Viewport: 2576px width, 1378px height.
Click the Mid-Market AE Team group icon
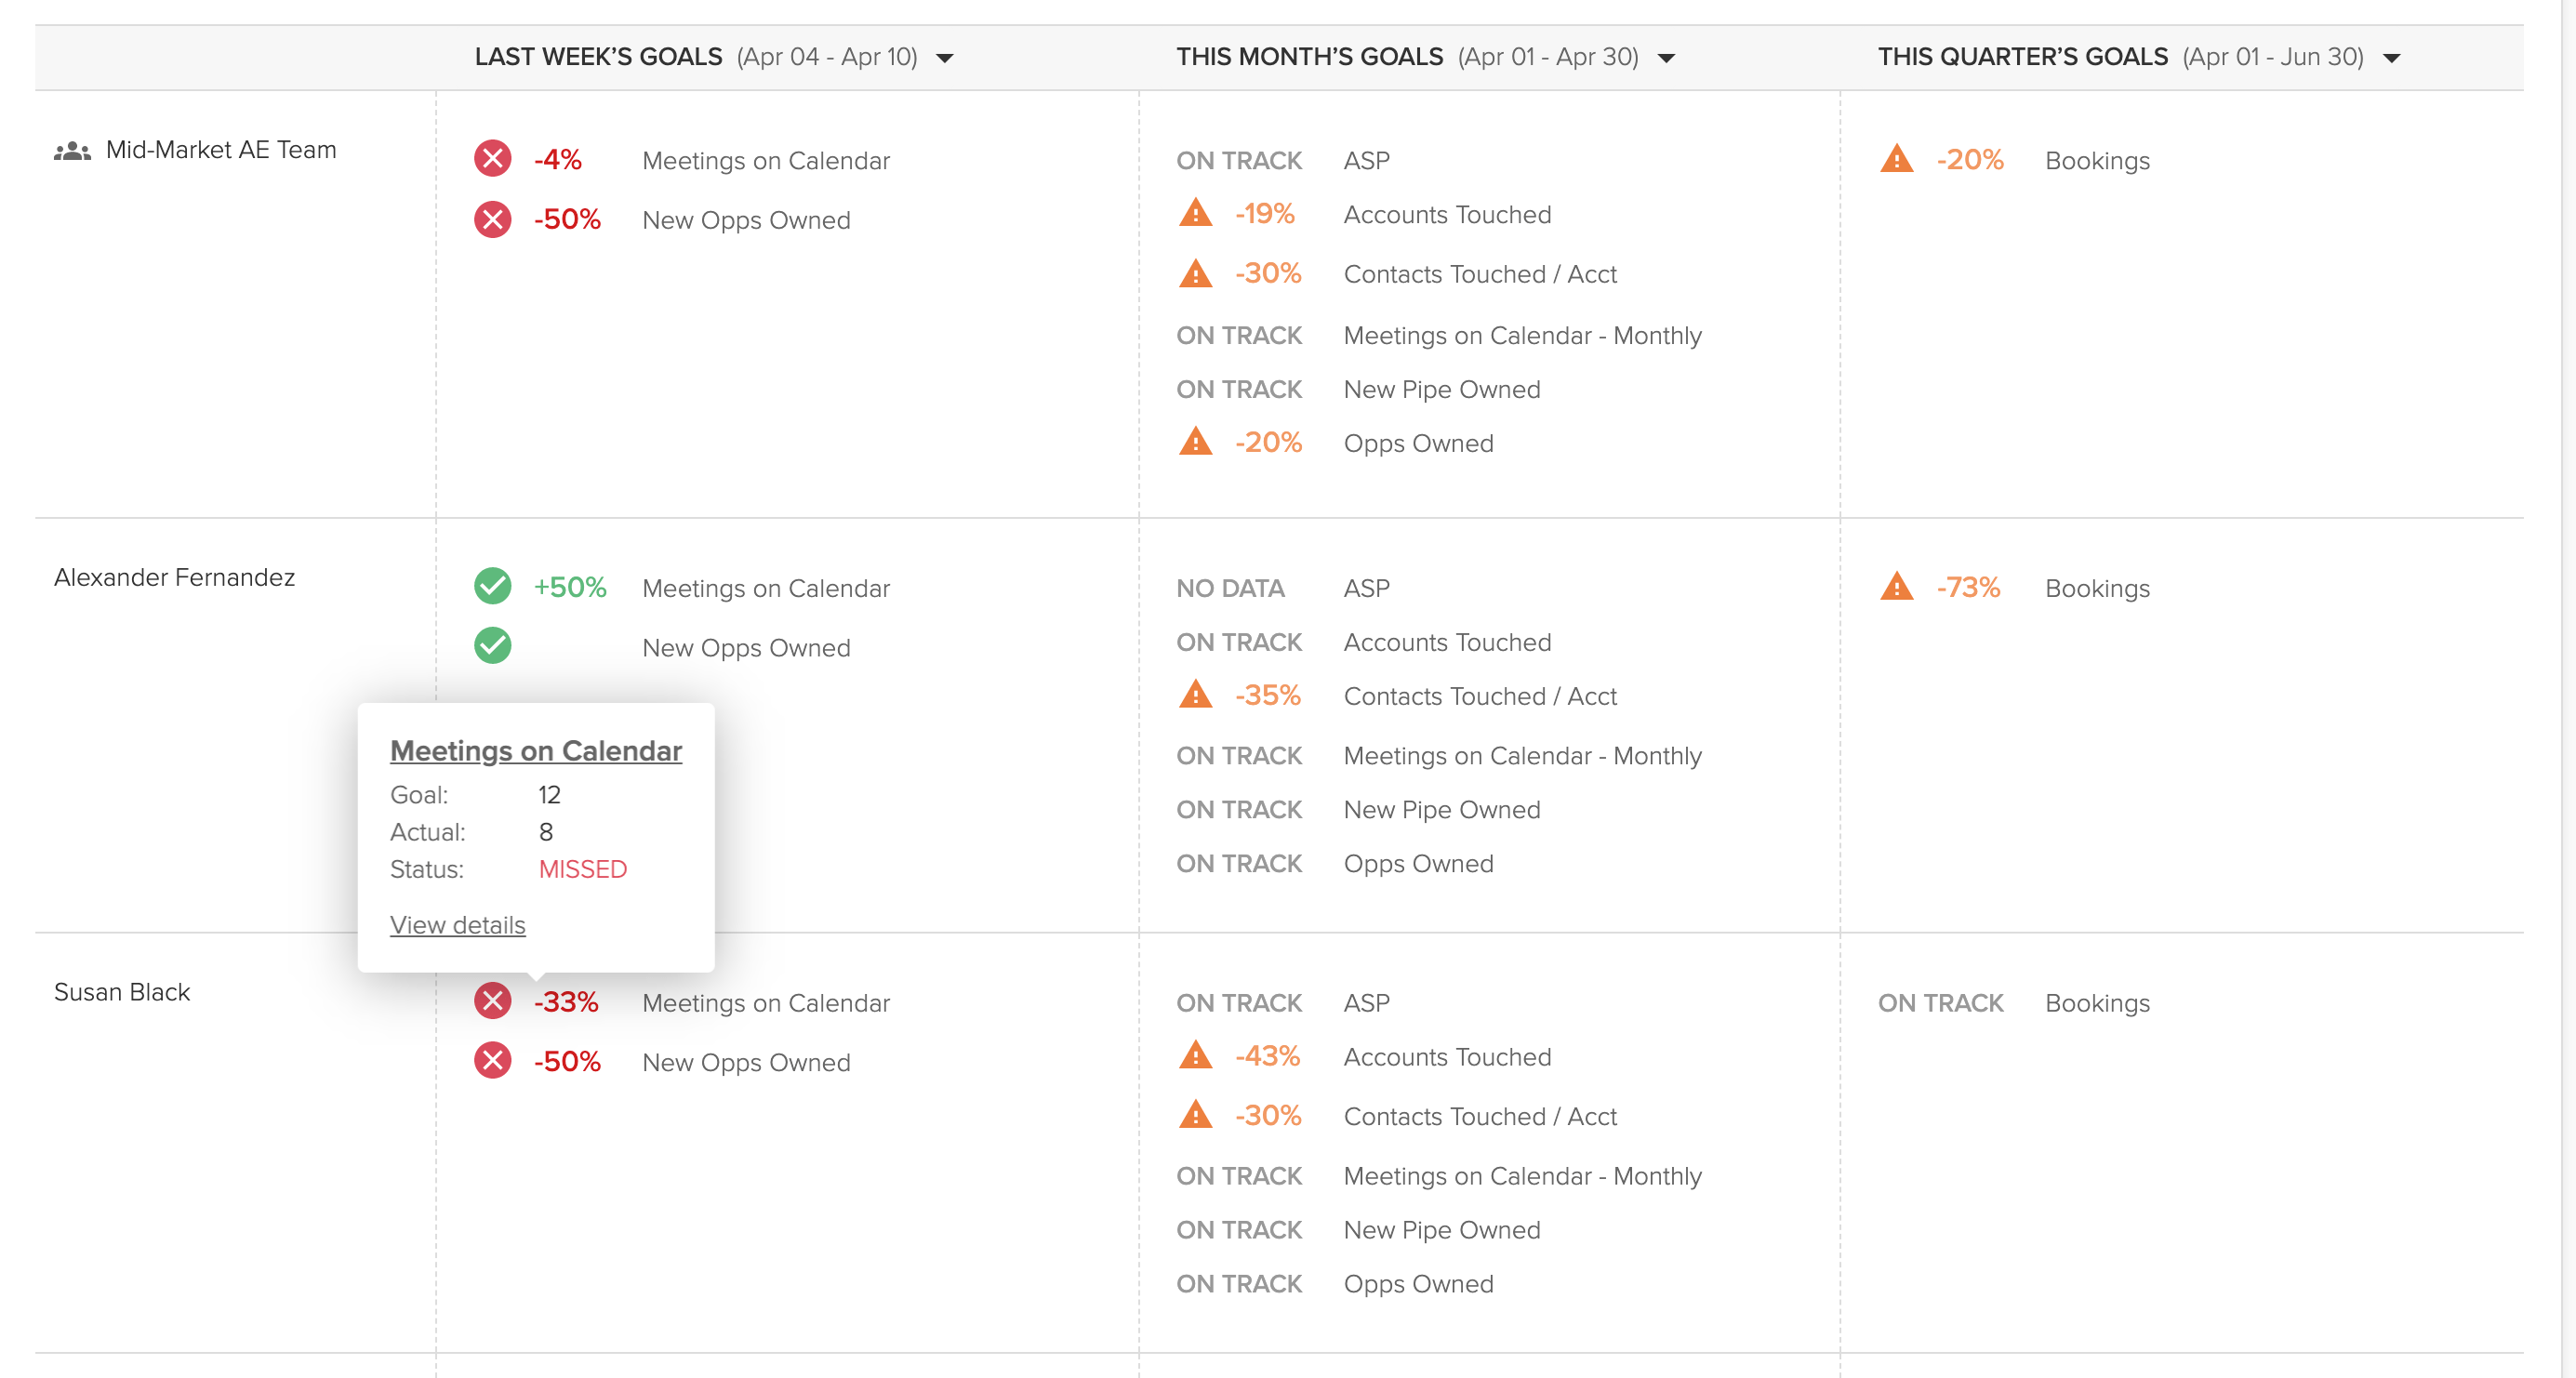(x=72, y=151)
